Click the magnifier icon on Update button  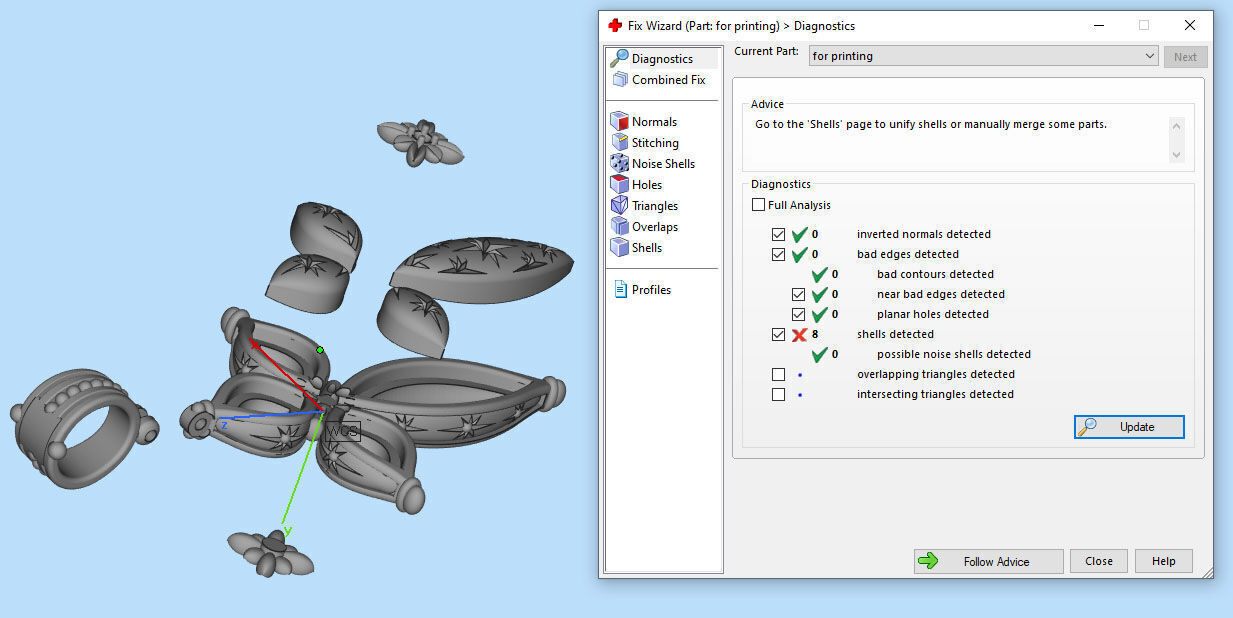(1087, 427)
